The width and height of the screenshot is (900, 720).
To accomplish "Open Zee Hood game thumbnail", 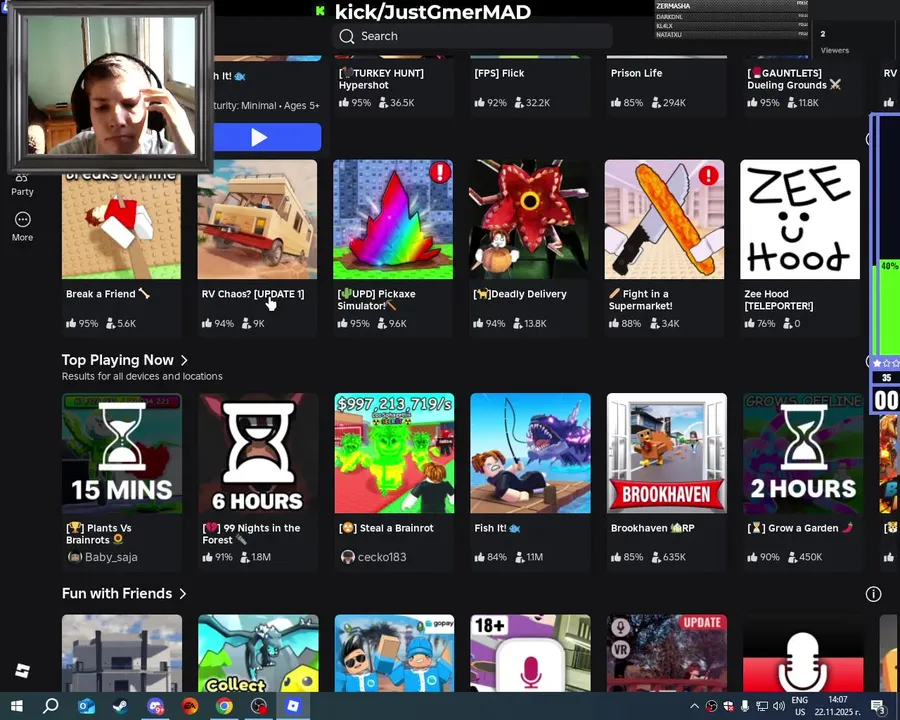I will point(800,219).
